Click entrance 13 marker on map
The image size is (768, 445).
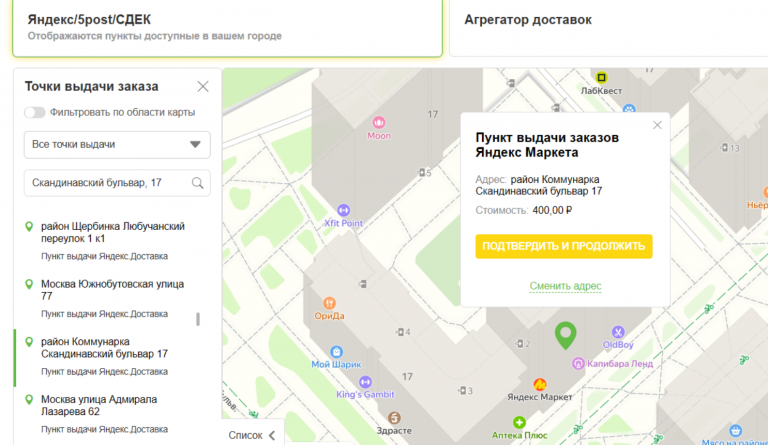click(x=729, y=147)
